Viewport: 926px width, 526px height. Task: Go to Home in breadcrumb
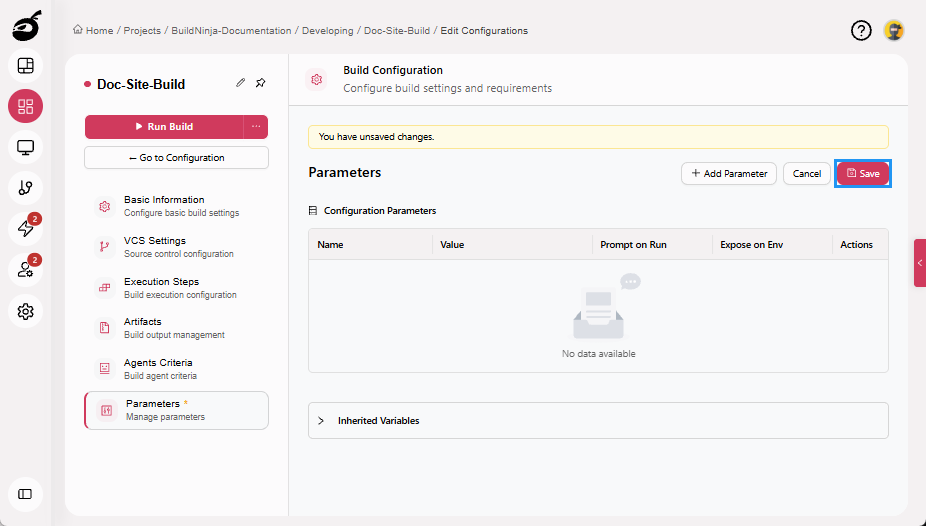93,30
